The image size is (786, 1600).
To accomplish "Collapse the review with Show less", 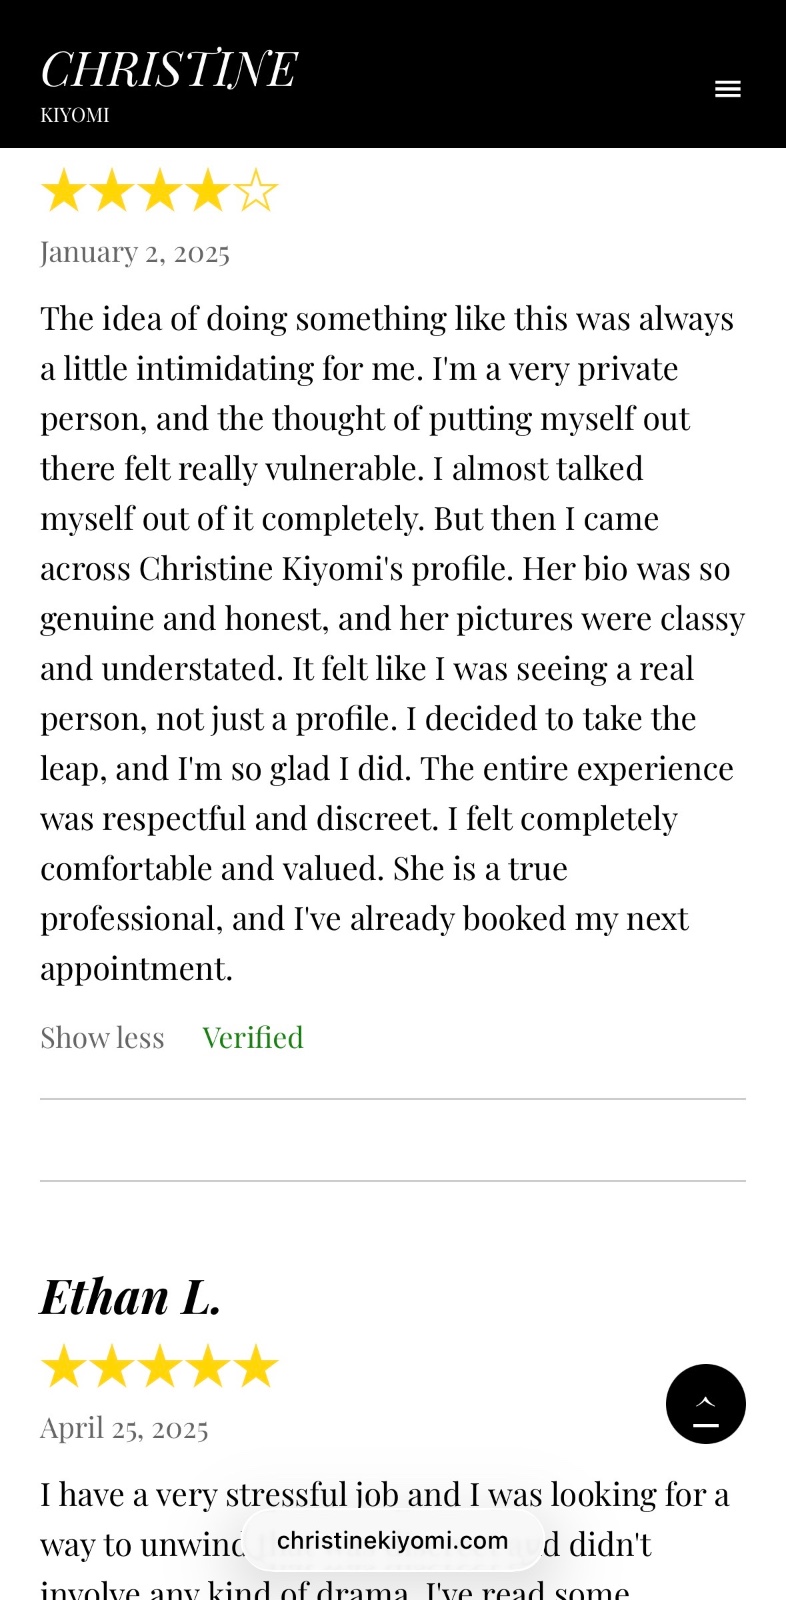I will tap(102, 1038).
